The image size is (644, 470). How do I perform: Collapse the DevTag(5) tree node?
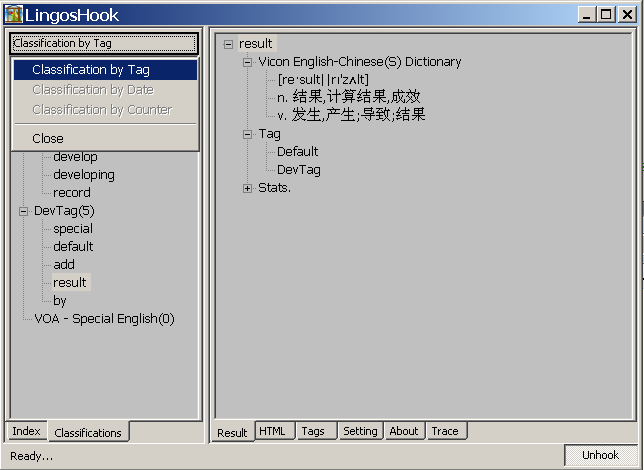23,211
